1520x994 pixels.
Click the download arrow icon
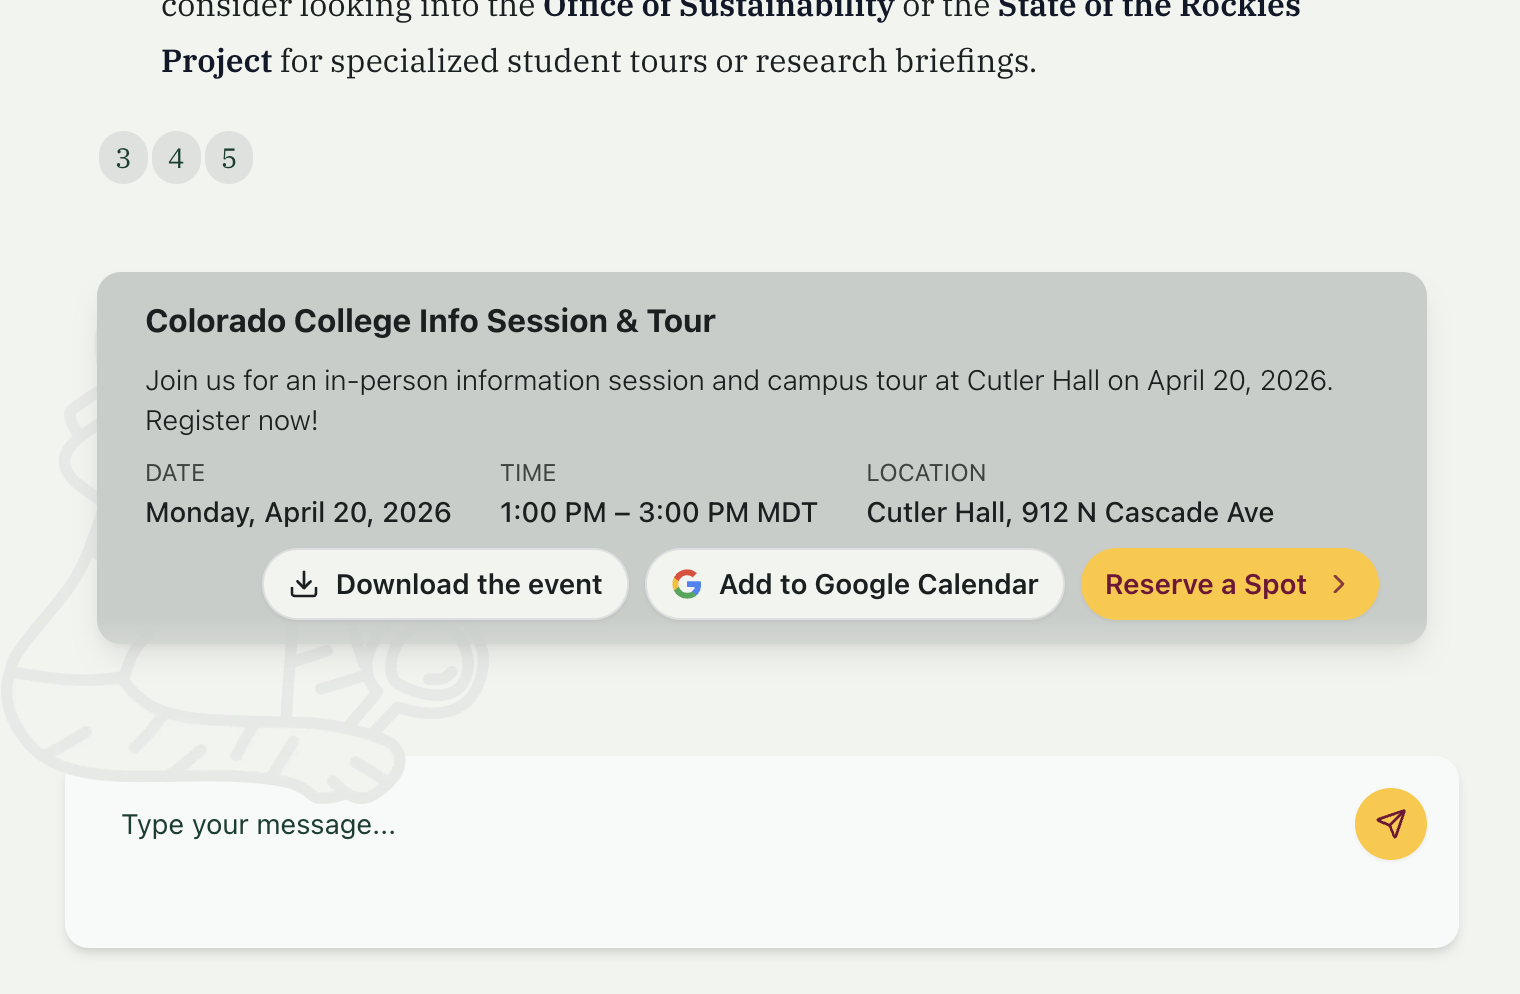coord(304,584)
